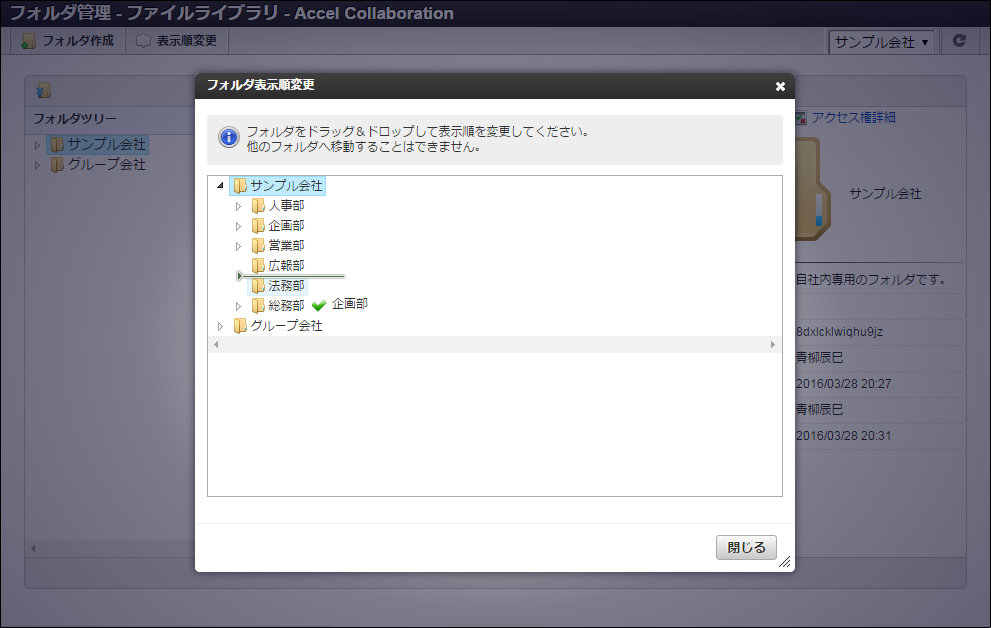The height and width of the screenshot is (628, 991).
Task: Click the 広報部 folder icon
Action: click(x=258, y=266)
